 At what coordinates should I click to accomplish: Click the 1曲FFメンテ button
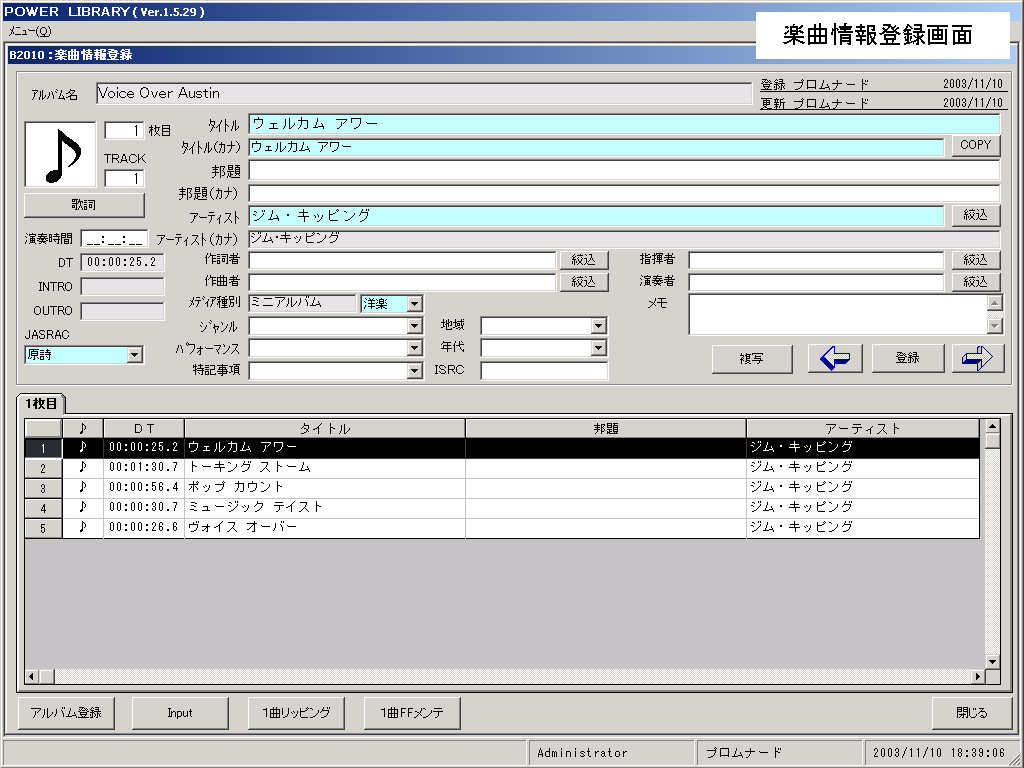(x=411, y=713)
